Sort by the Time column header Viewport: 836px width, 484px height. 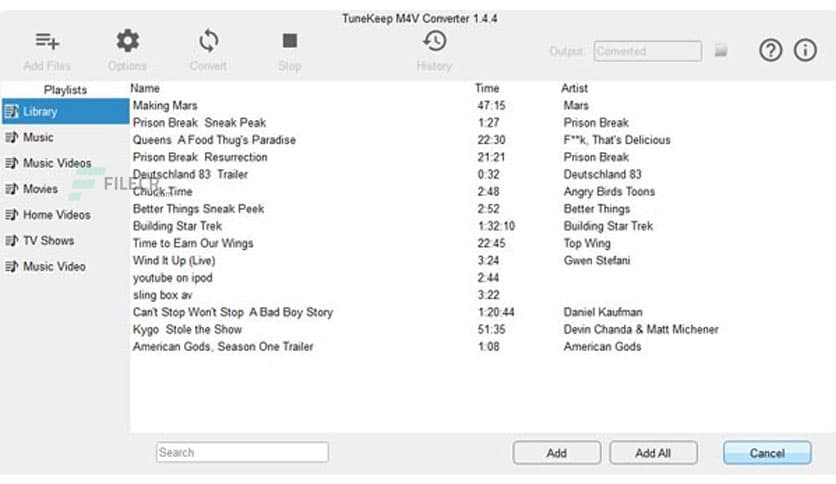point(487,88)
